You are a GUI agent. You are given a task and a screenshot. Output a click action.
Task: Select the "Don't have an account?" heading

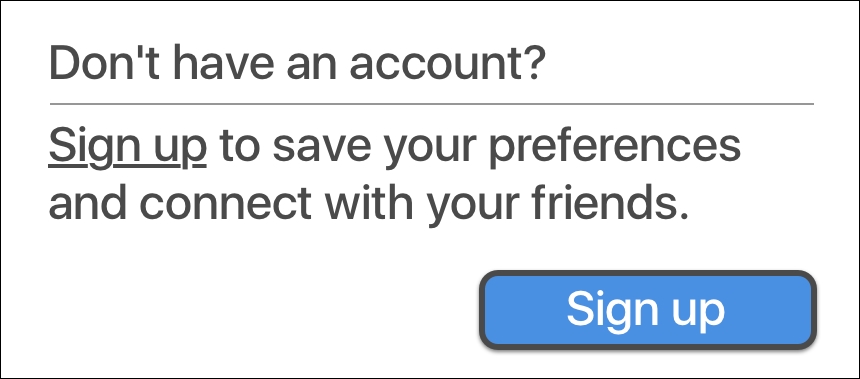coord(298,64)
